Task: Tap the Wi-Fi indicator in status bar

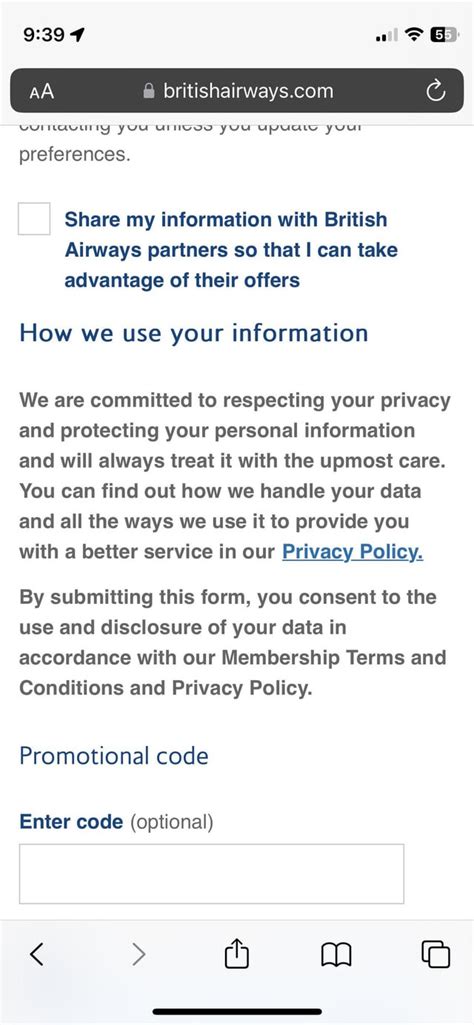Action: coord(414,35)
